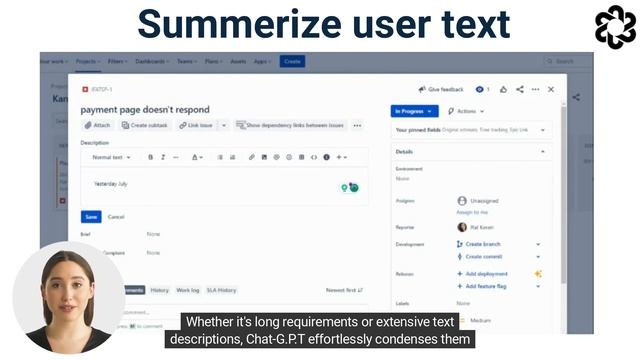The image size is (640, 360).
Task: Click the link icon in editor toolbar
Action: point(252,157)
